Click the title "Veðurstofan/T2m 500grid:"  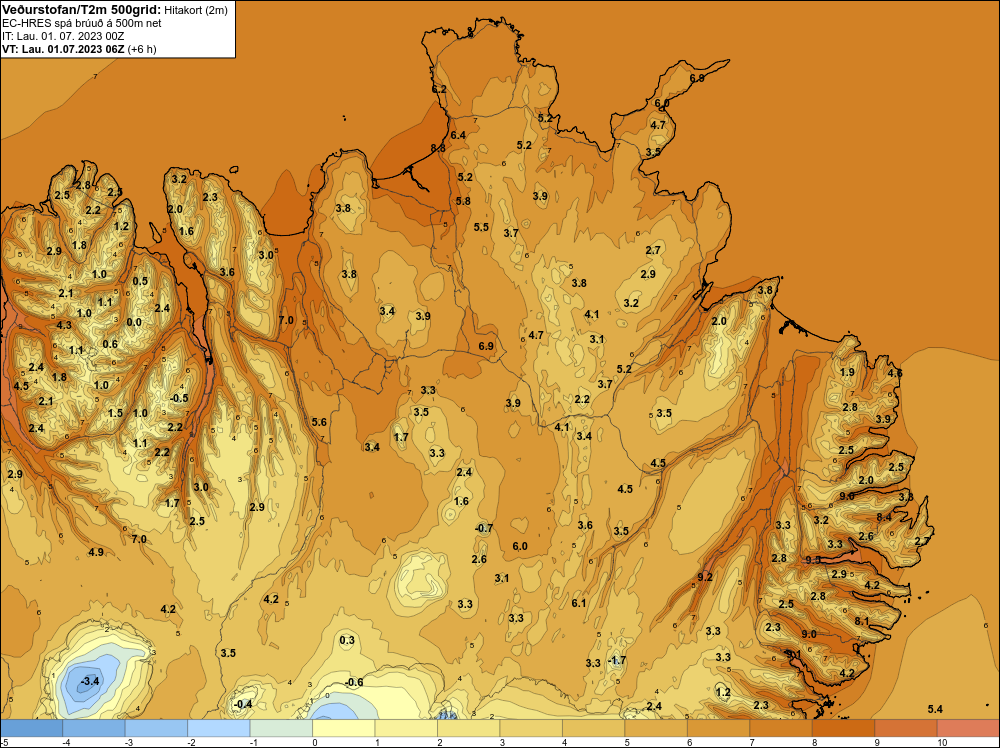82,10
